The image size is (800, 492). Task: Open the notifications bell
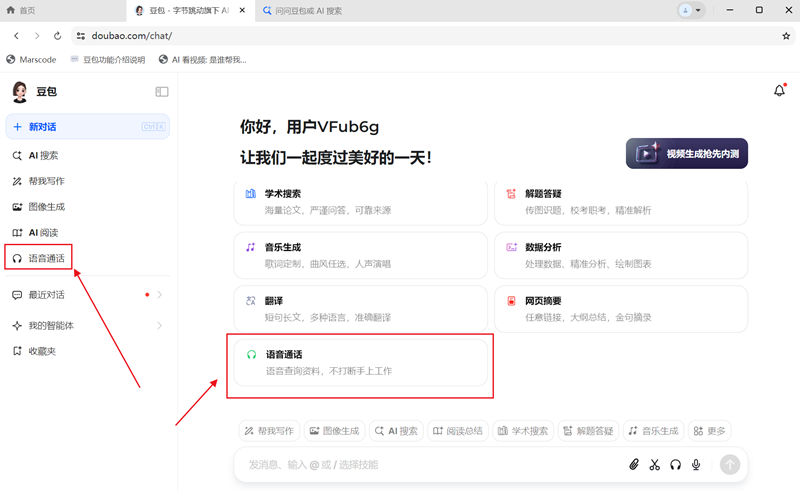click(779, 90)
